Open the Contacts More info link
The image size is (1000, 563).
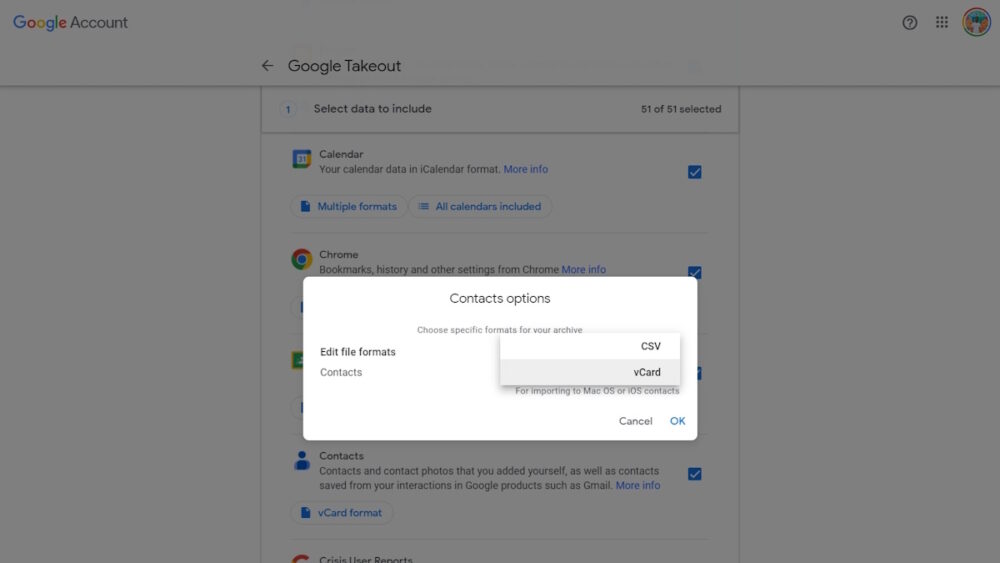638,485
